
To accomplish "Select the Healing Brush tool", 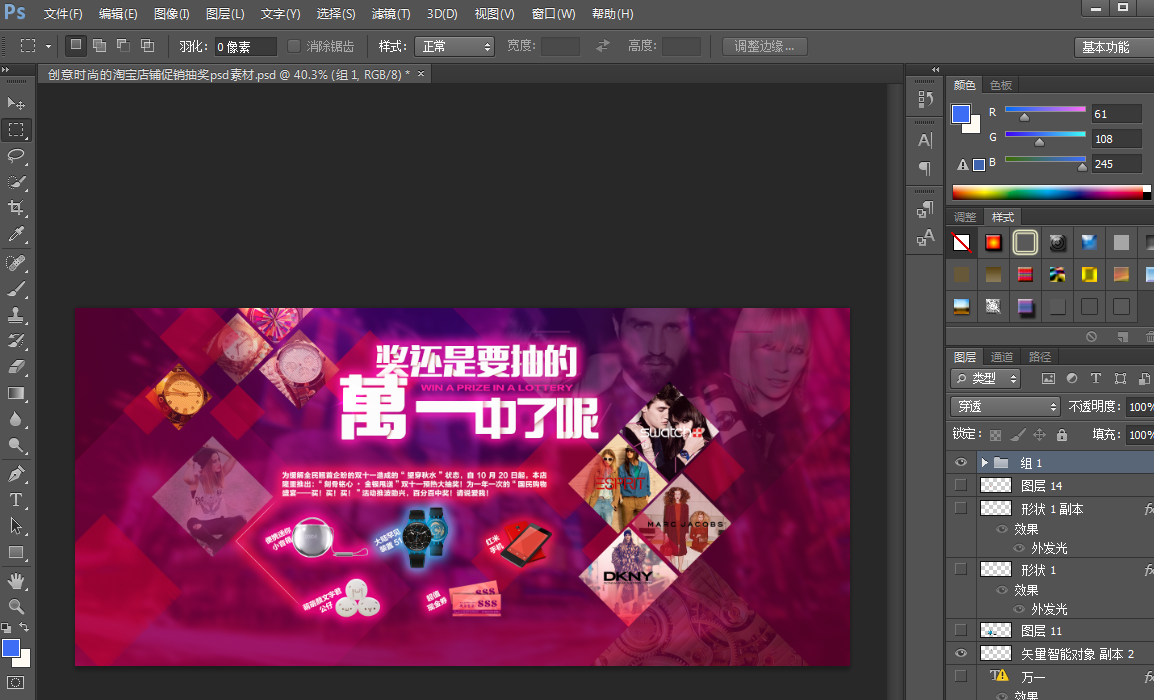I will click(x=15, y=263).
